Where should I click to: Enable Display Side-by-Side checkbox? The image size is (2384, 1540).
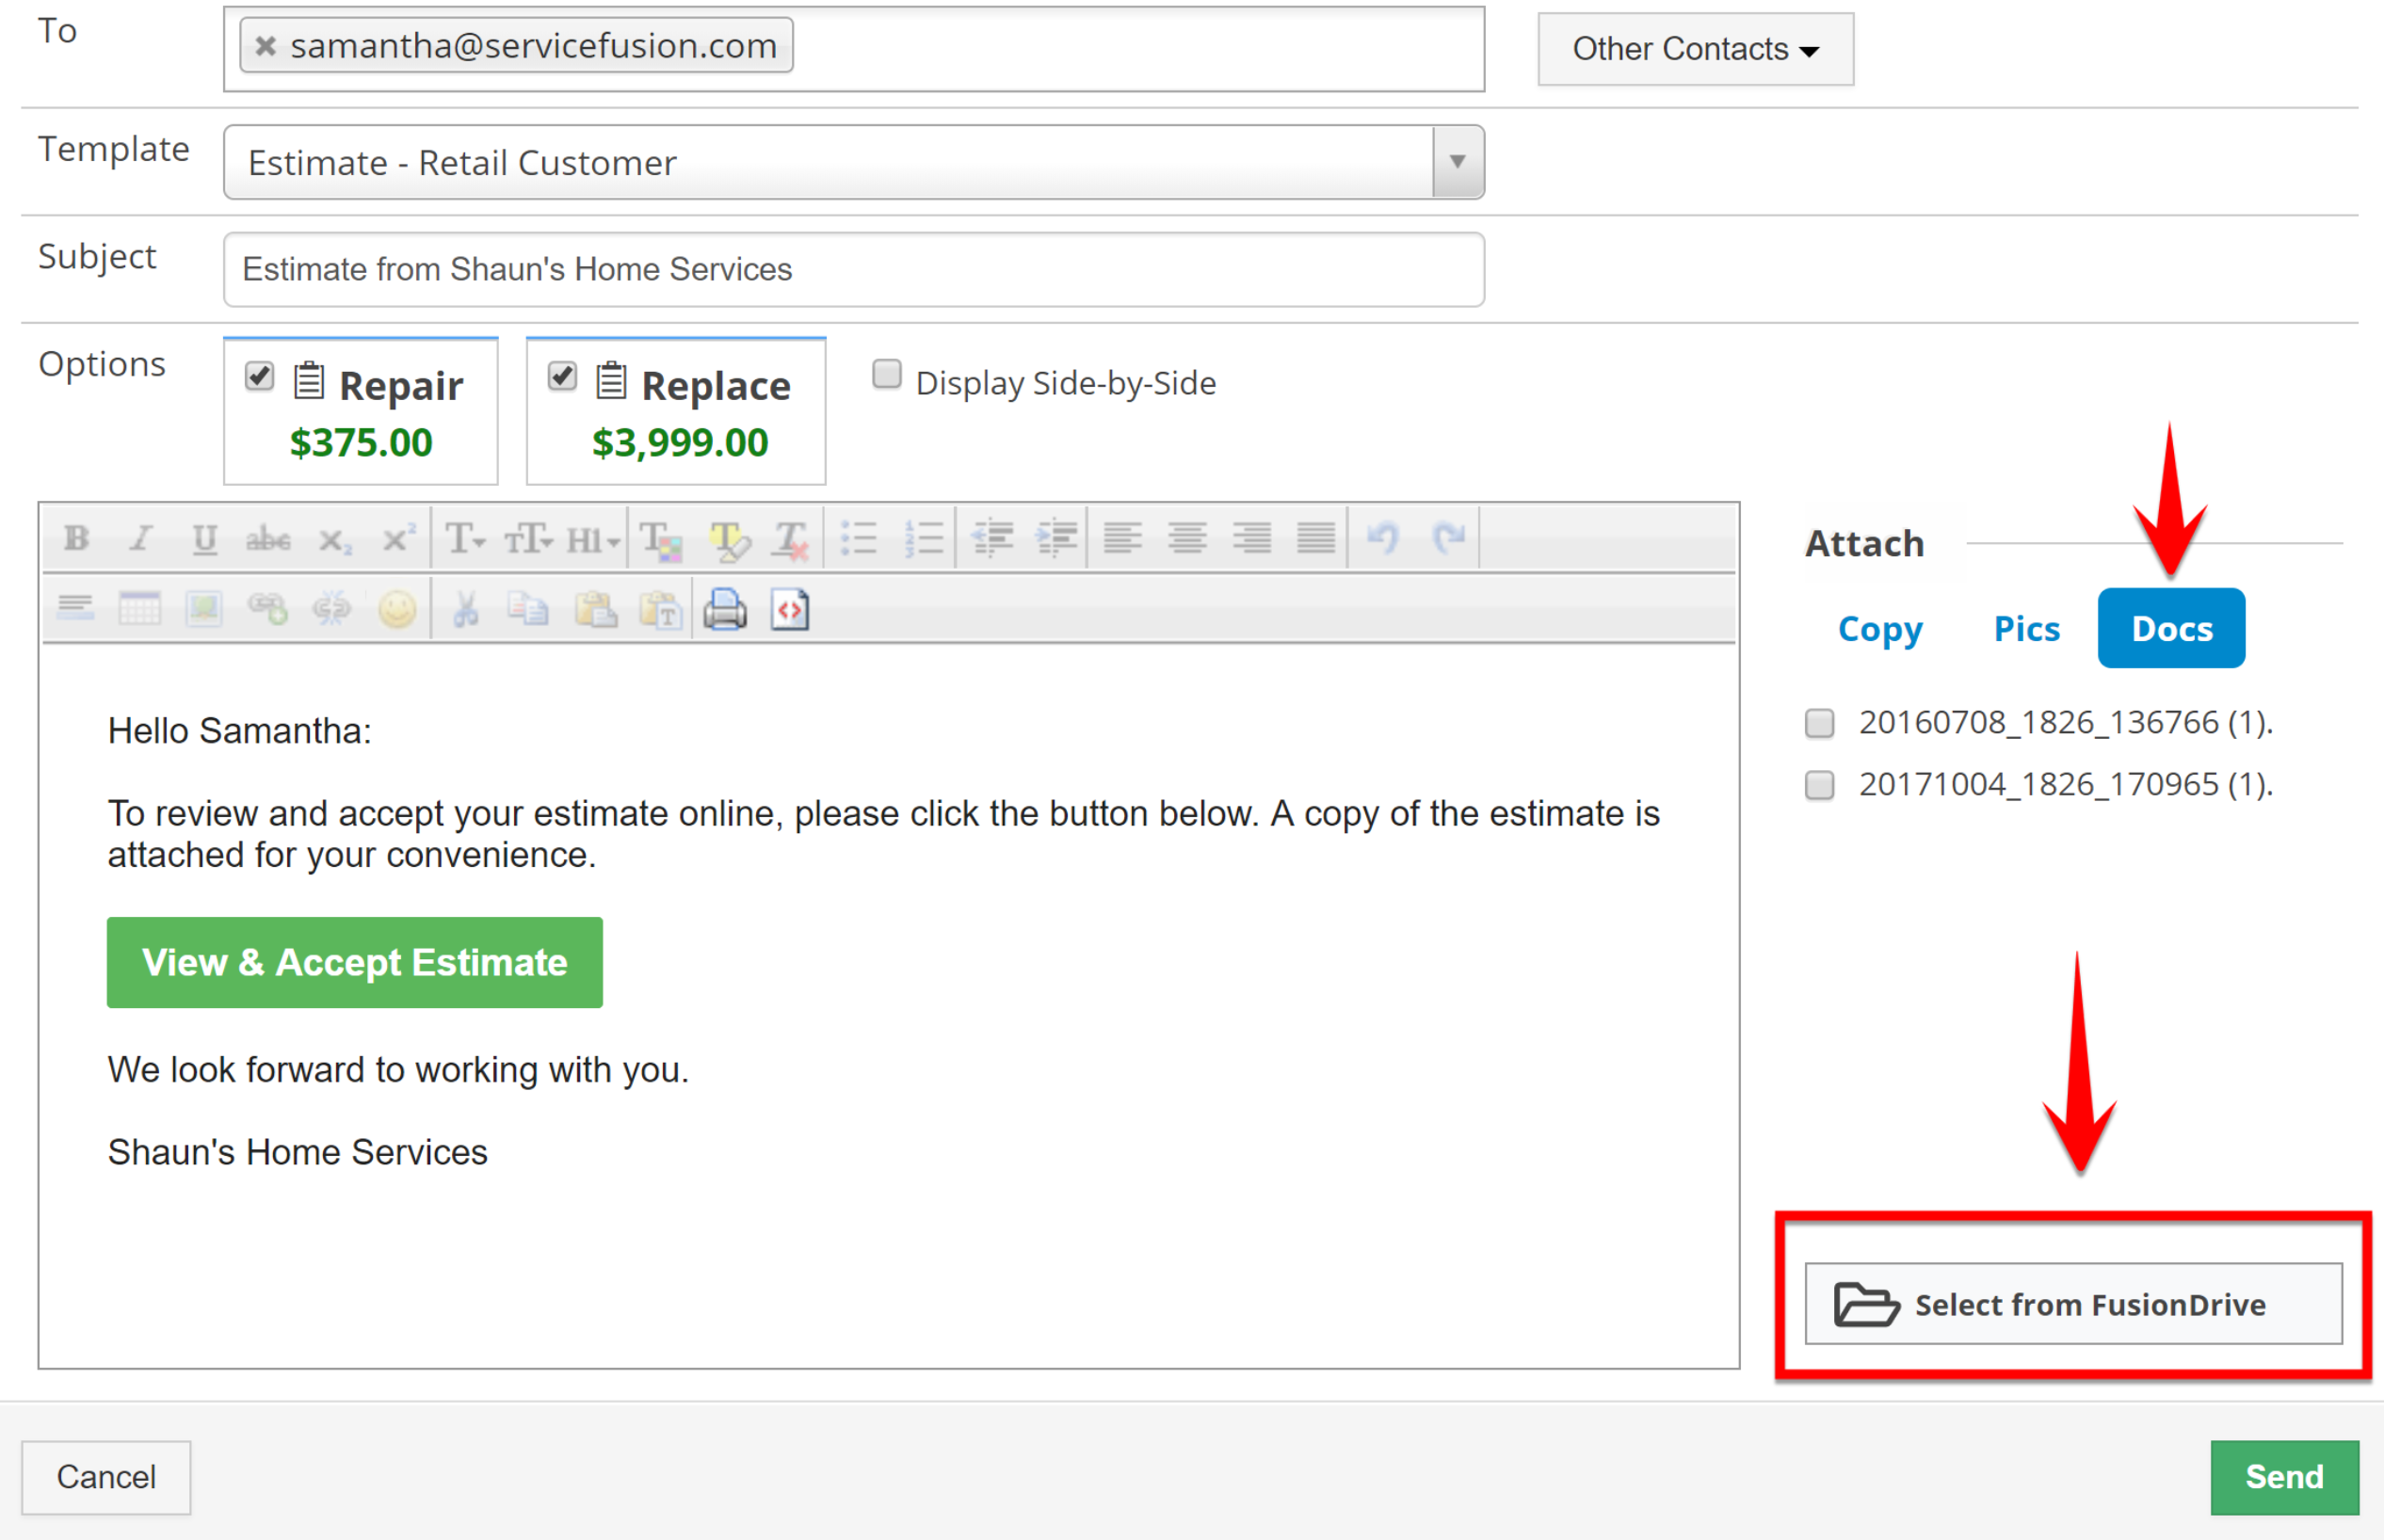click(x=886, y=374)
